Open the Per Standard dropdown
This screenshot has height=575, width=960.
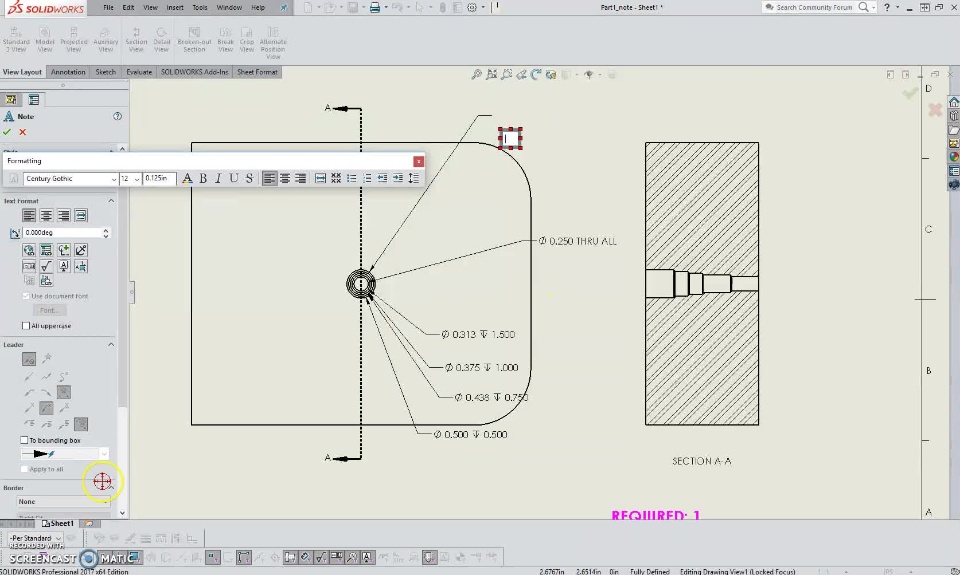pos(35,538)
